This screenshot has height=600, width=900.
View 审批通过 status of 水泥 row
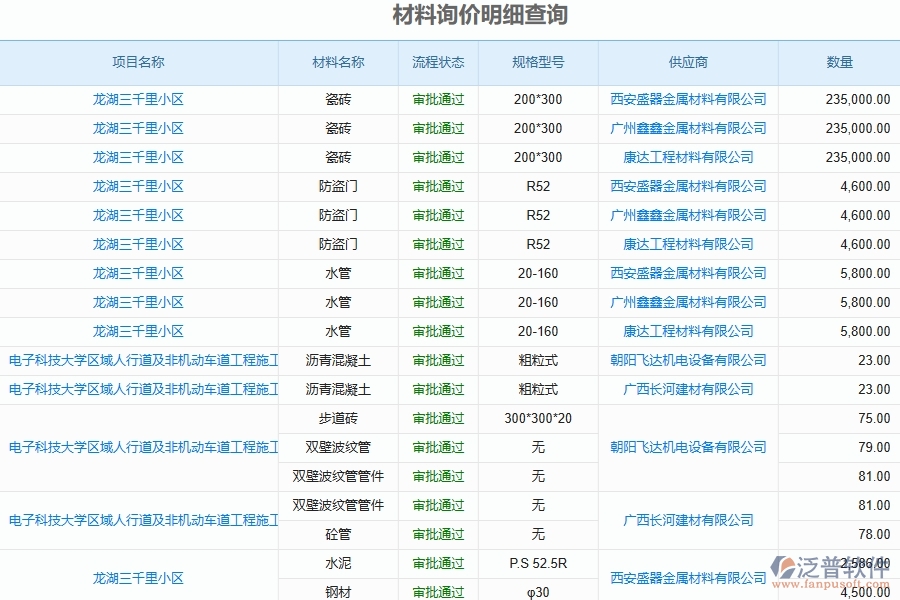(x=437, y=563)
